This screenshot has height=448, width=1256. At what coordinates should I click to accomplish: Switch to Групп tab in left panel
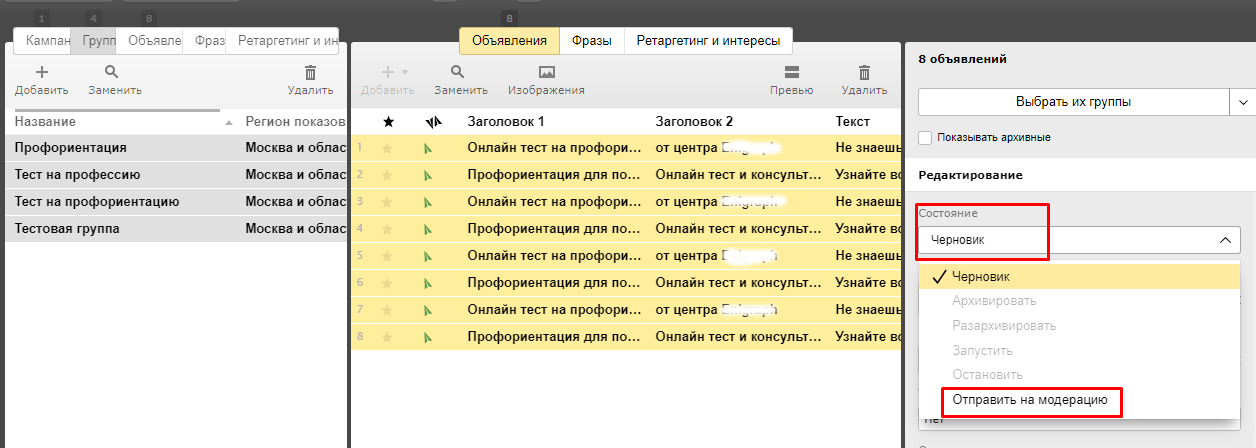click(95, 41)
